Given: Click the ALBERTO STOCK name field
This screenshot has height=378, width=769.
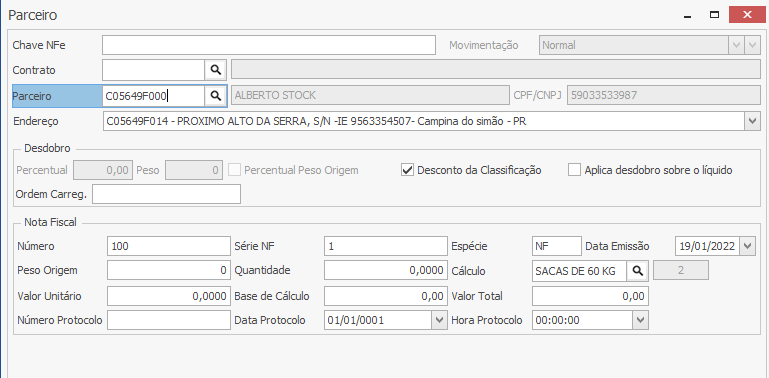Looking at the screenshot, I should point(370,96).
